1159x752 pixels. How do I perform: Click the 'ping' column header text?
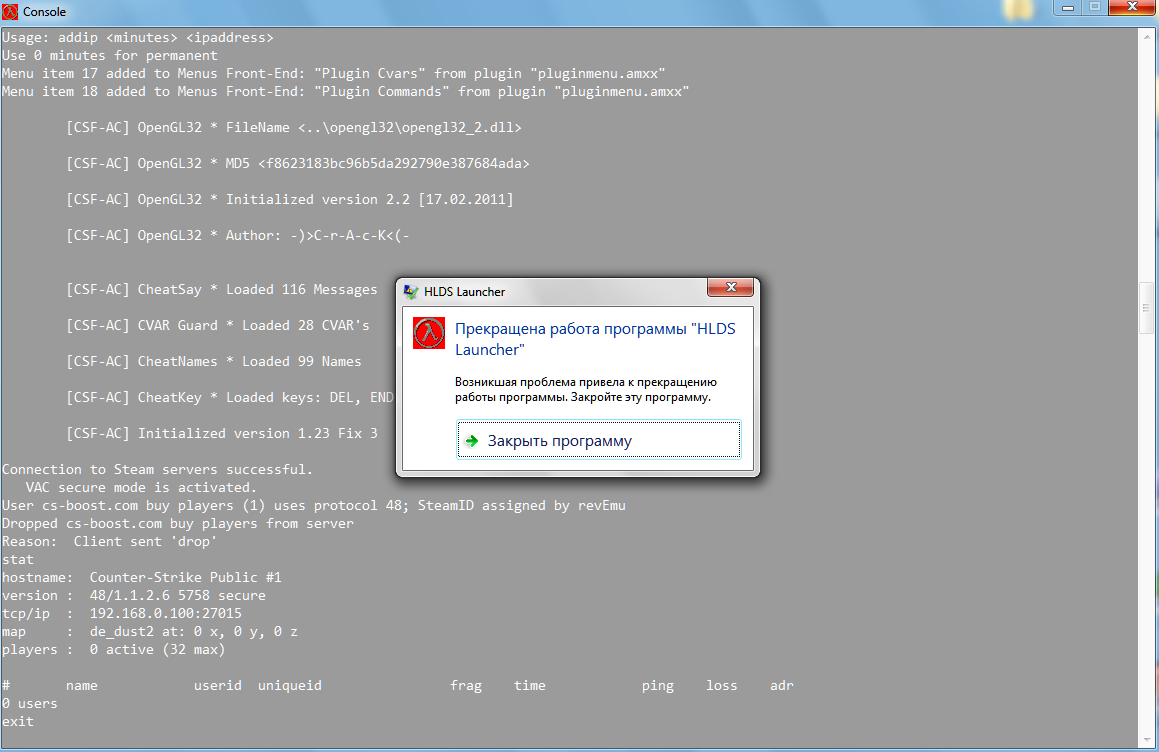(x=658, y=686)
